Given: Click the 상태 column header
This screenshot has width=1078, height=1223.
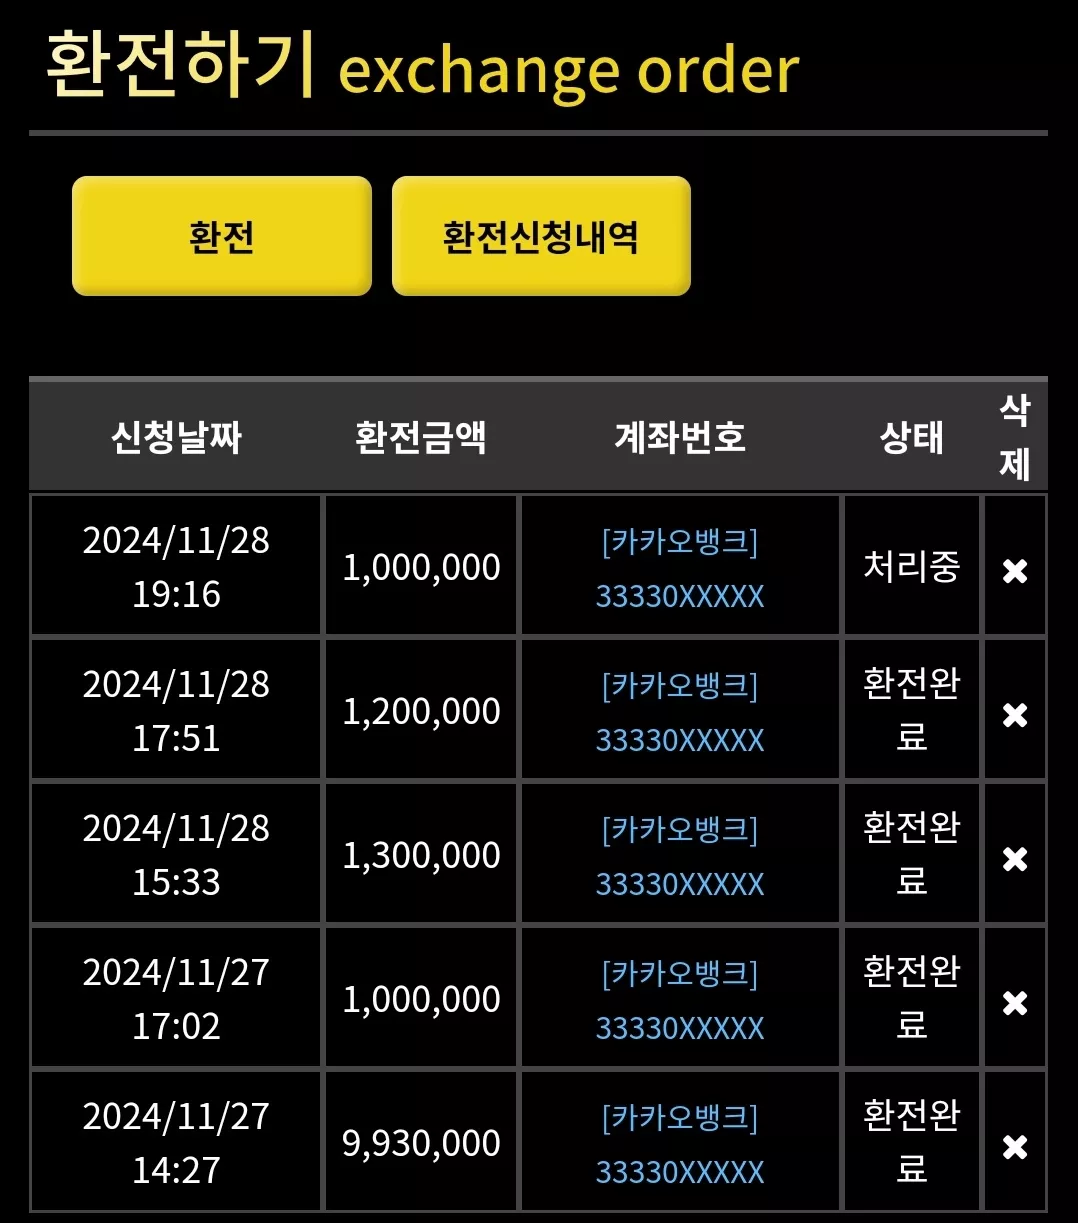Looking at the screenshot, I should click(x=911, y=437).
